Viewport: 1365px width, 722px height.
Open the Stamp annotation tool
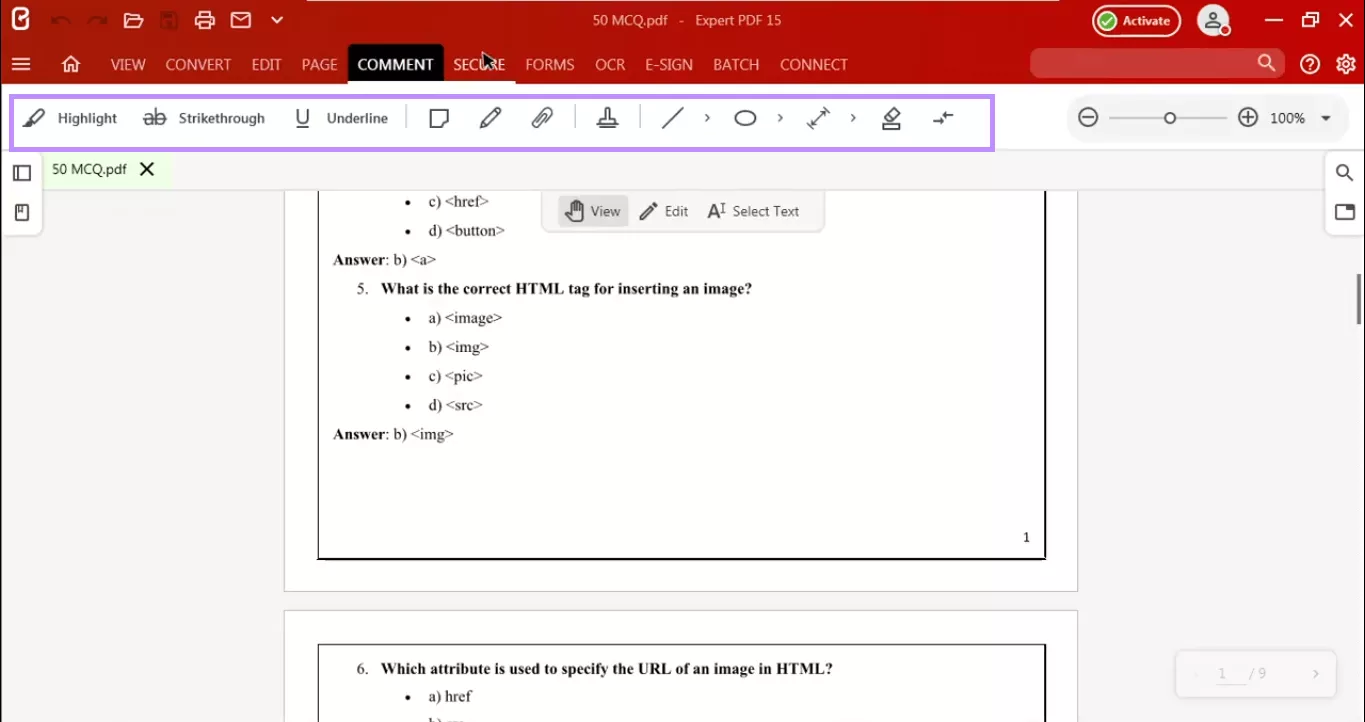pyautogui.click(x=608, y=117)
